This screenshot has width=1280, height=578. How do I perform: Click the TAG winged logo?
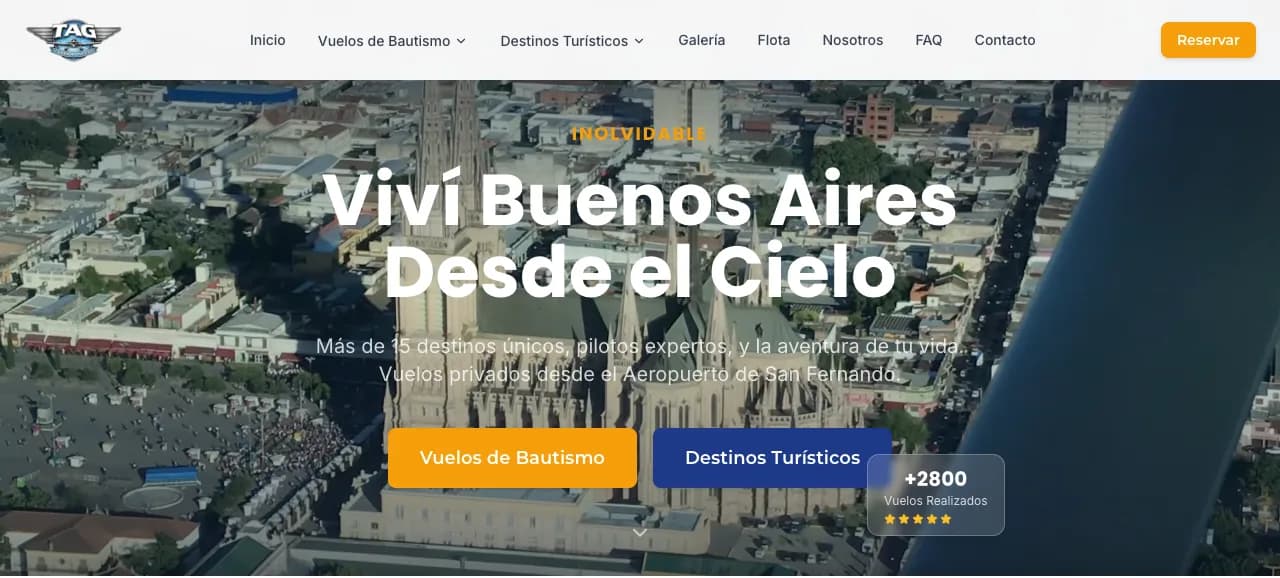pos(74,40)
